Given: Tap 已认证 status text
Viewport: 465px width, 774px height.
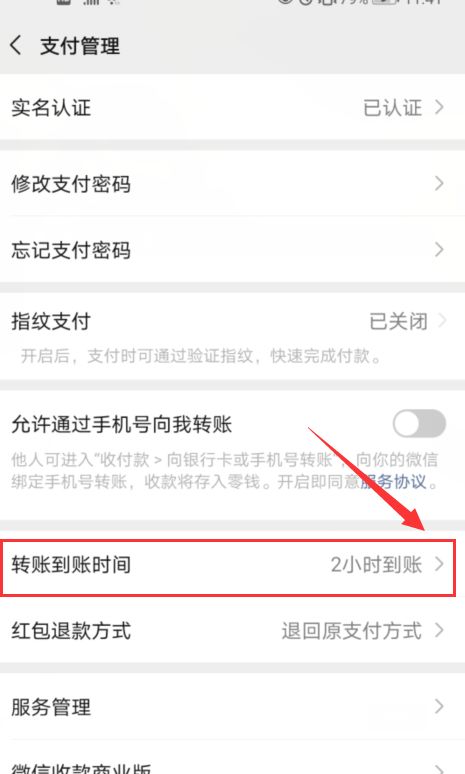Looking at the screenshot, I should click(x=392, y=108).
